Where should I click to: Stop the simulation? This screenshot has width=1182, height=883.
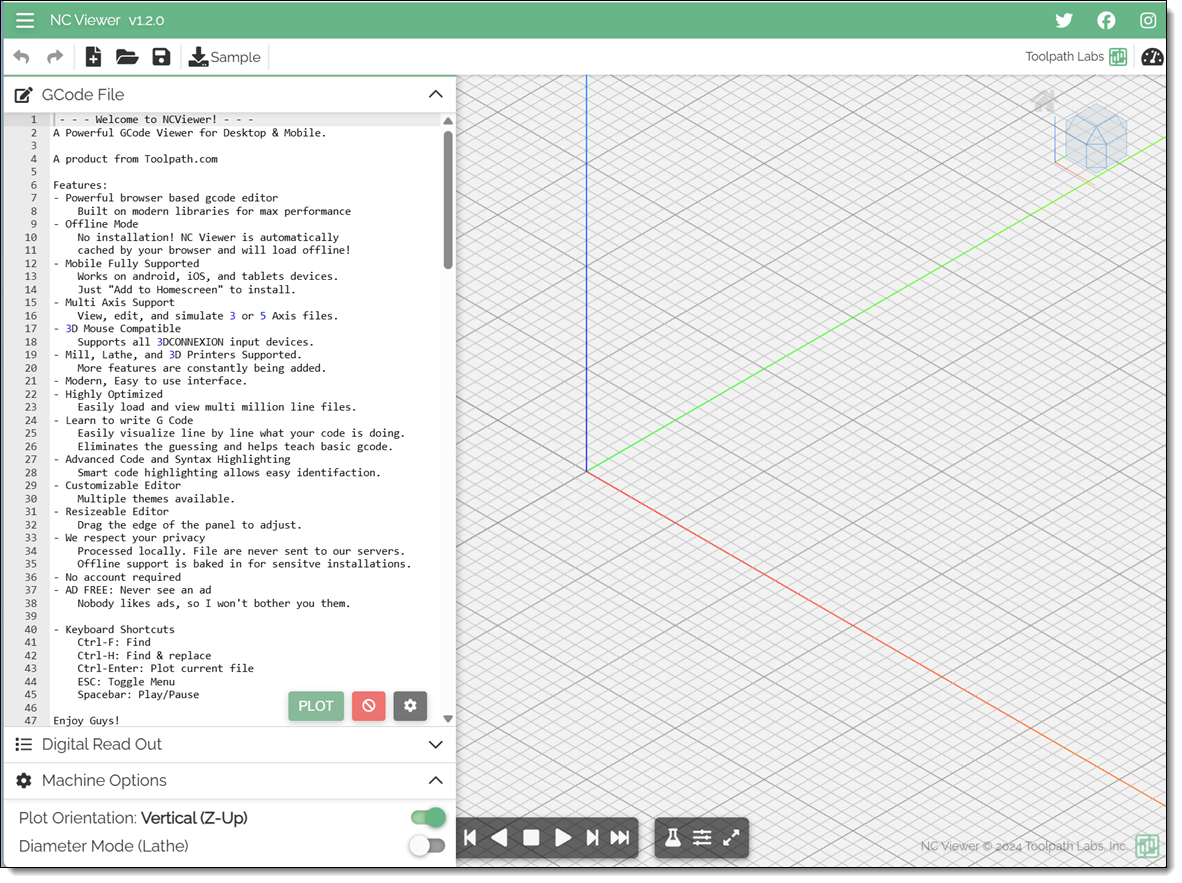(531, 838)
